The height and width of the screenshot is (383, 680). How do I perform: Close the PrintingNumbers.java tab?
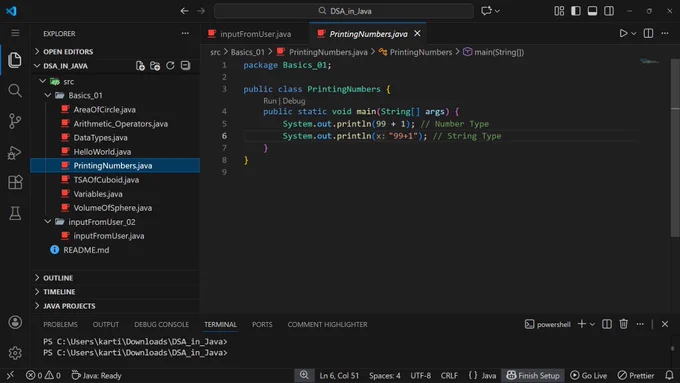[x=417, y=33]
